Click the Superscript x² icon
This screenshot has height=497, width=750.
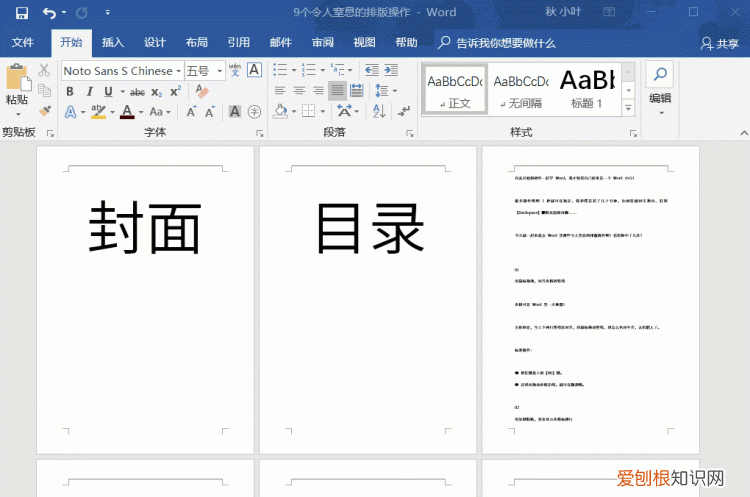click(x=175, y=91)
